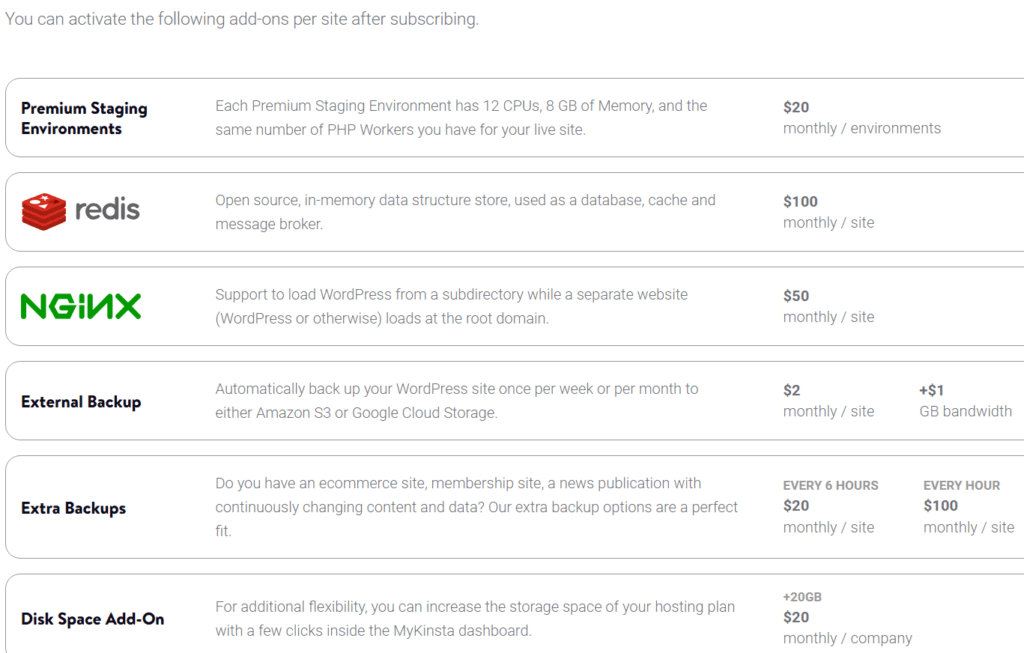Select the Premium Staging Environments title
This screenshot has height=653, width=1024.
click(84, 118)
